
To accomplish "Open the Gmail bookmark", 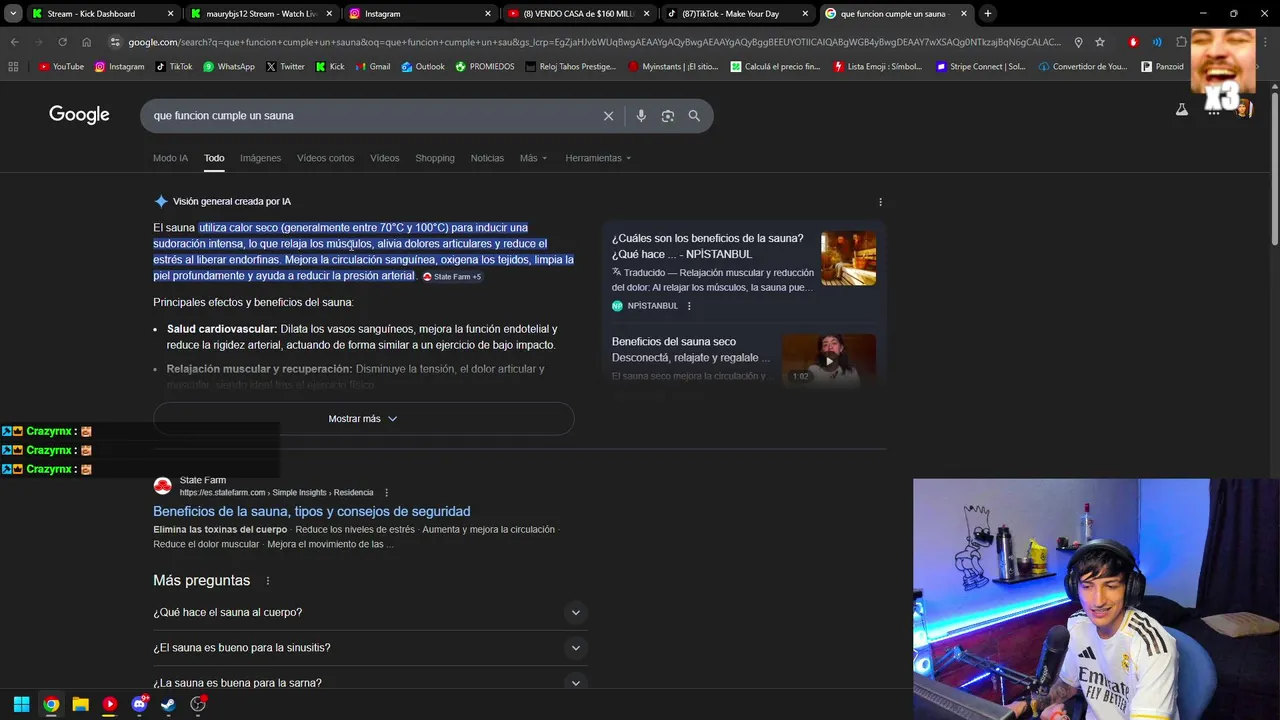I will click(x=373, y=67).
